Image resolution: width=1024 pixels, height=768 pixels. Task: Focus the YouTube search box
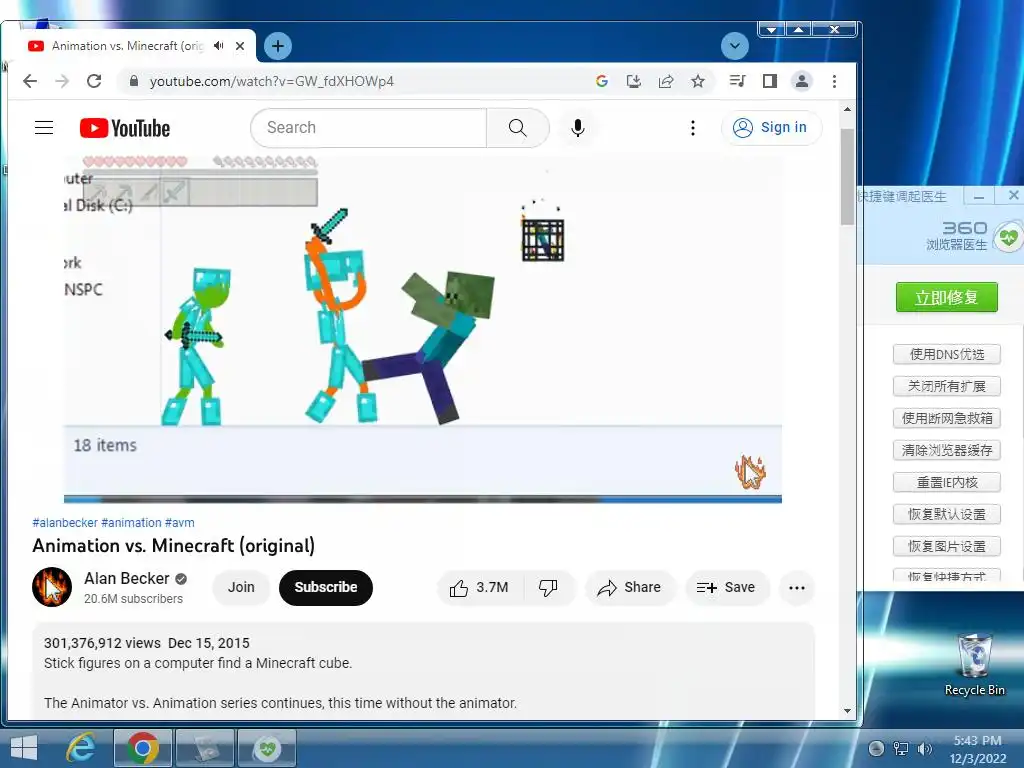tap(368, 127)
